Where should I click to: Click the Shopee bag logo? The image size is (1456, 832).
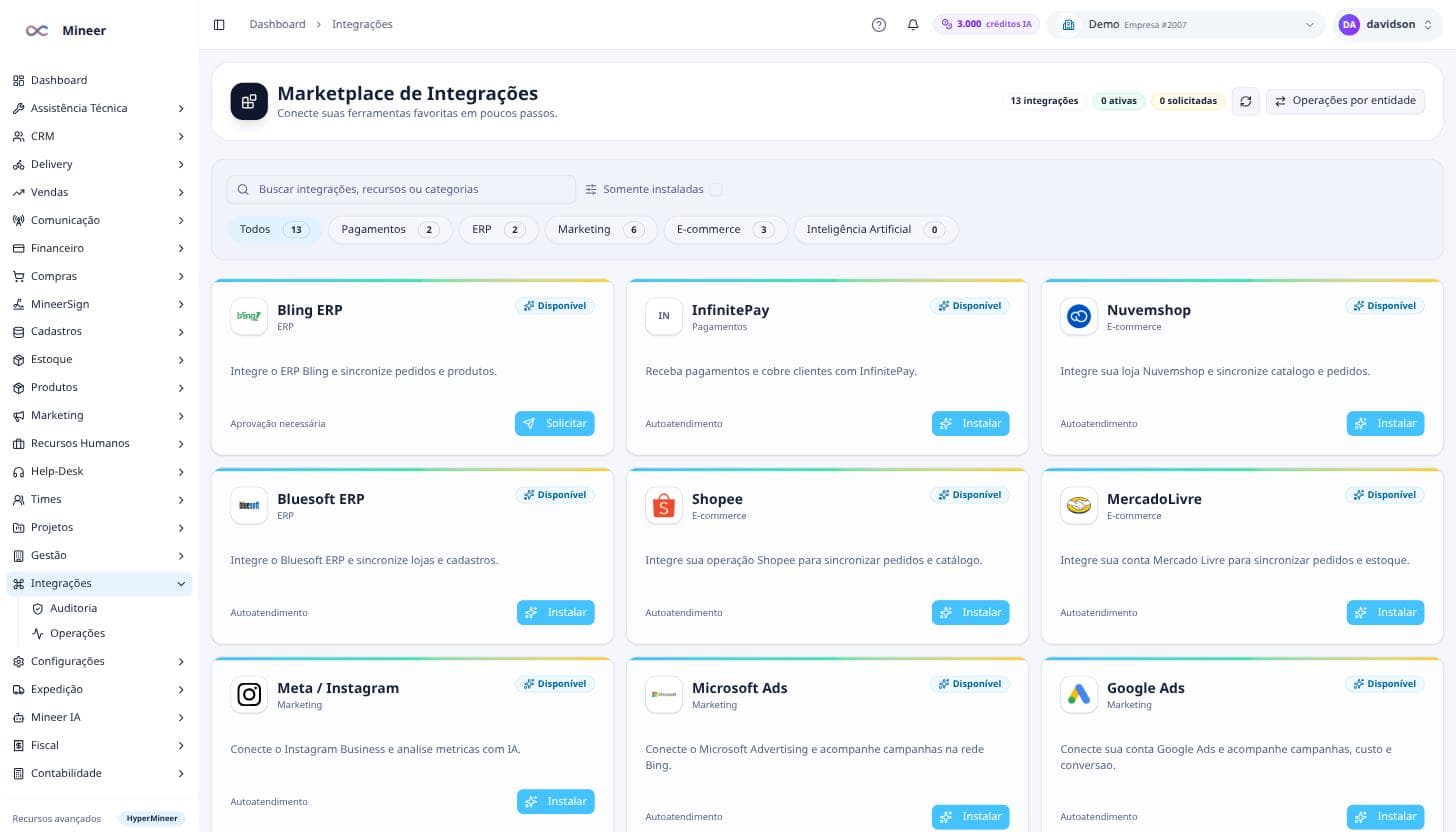click(664, 505)
